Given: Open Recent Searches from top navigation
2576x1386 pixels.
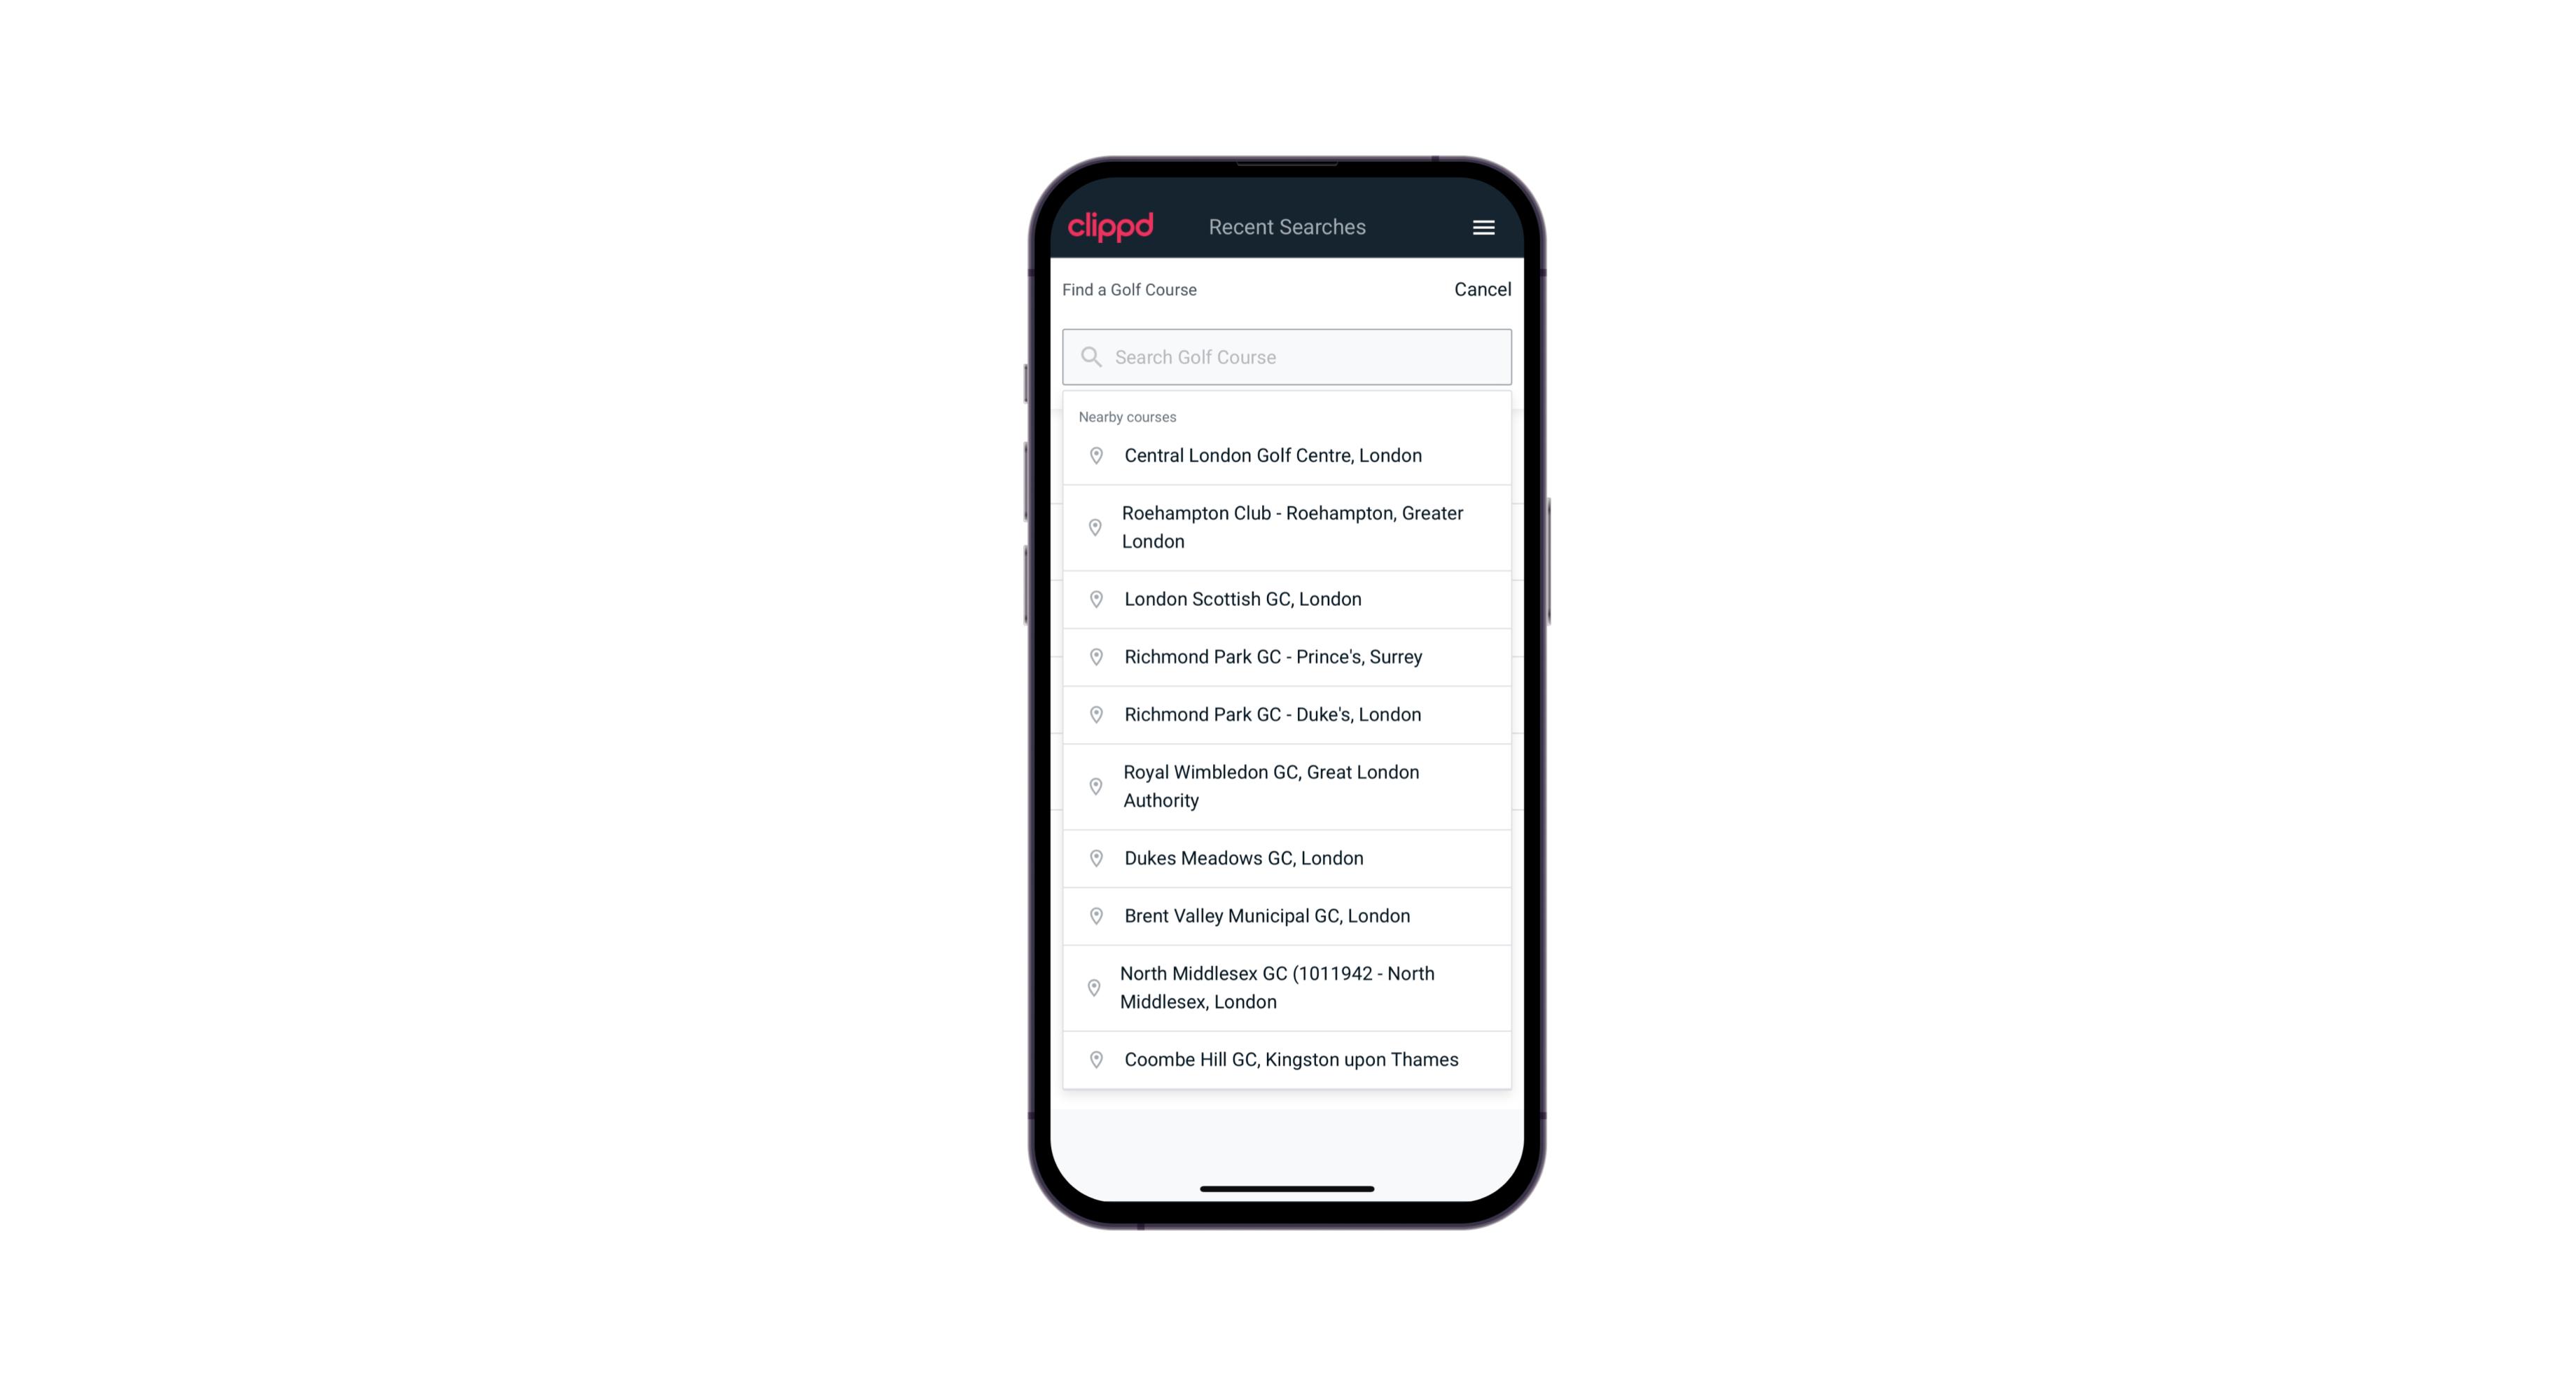Looking at the screenshot, I should pos(1287,227).
